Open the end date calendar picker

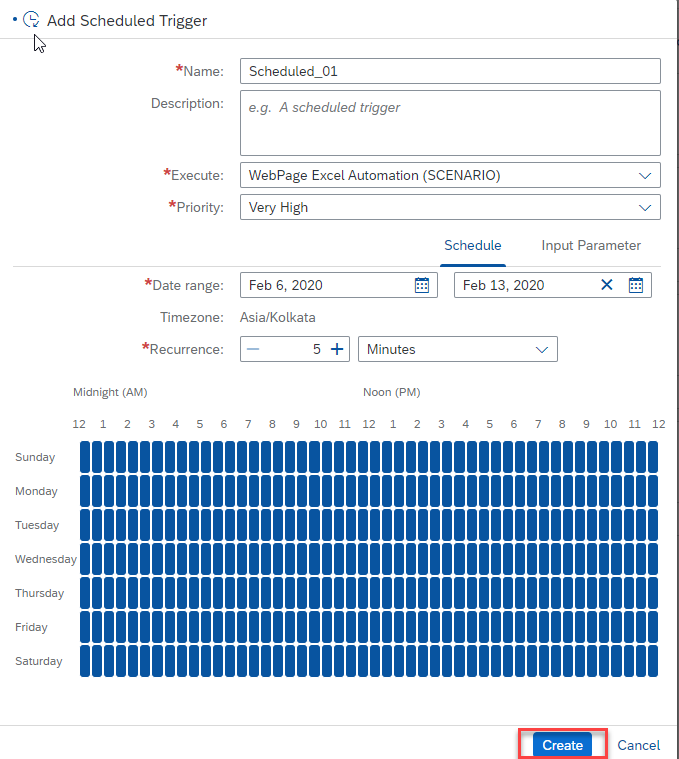636,285
